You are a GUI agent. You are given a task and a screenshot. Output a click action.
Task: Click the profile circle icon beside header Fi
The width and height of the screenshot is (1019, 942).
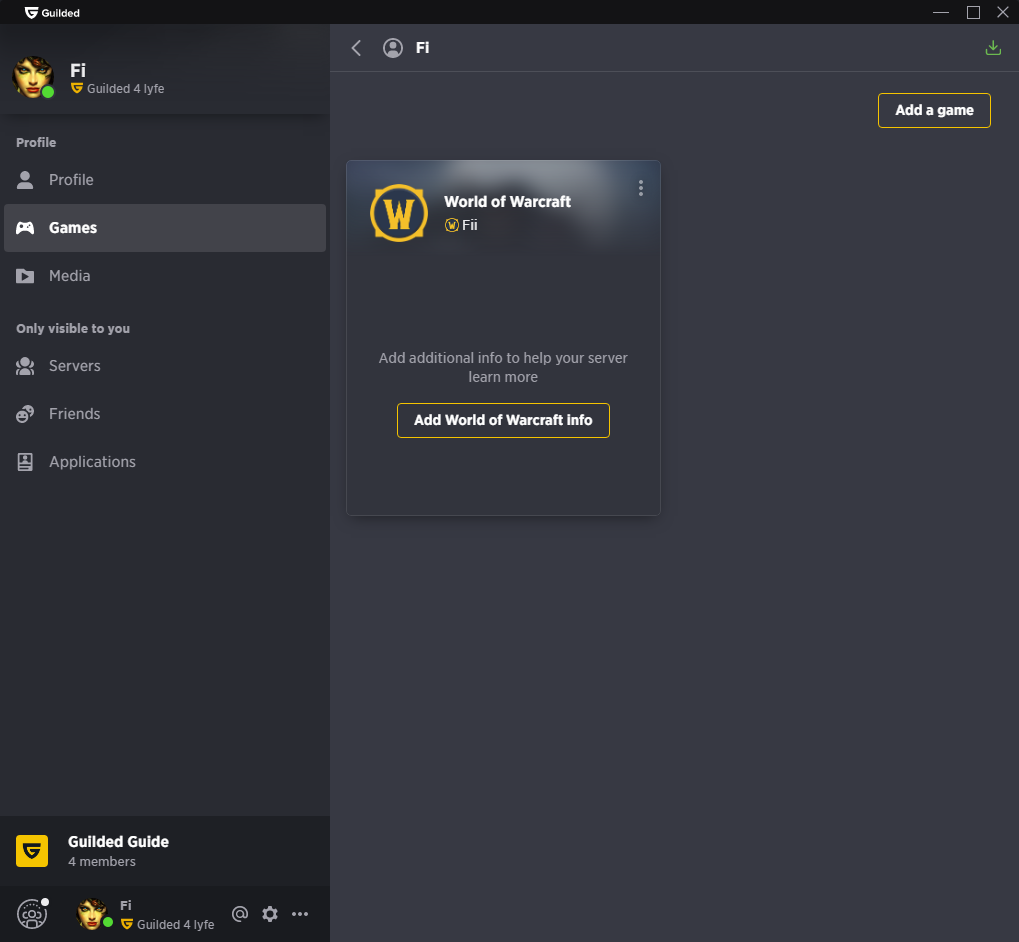tap(393, 48)
